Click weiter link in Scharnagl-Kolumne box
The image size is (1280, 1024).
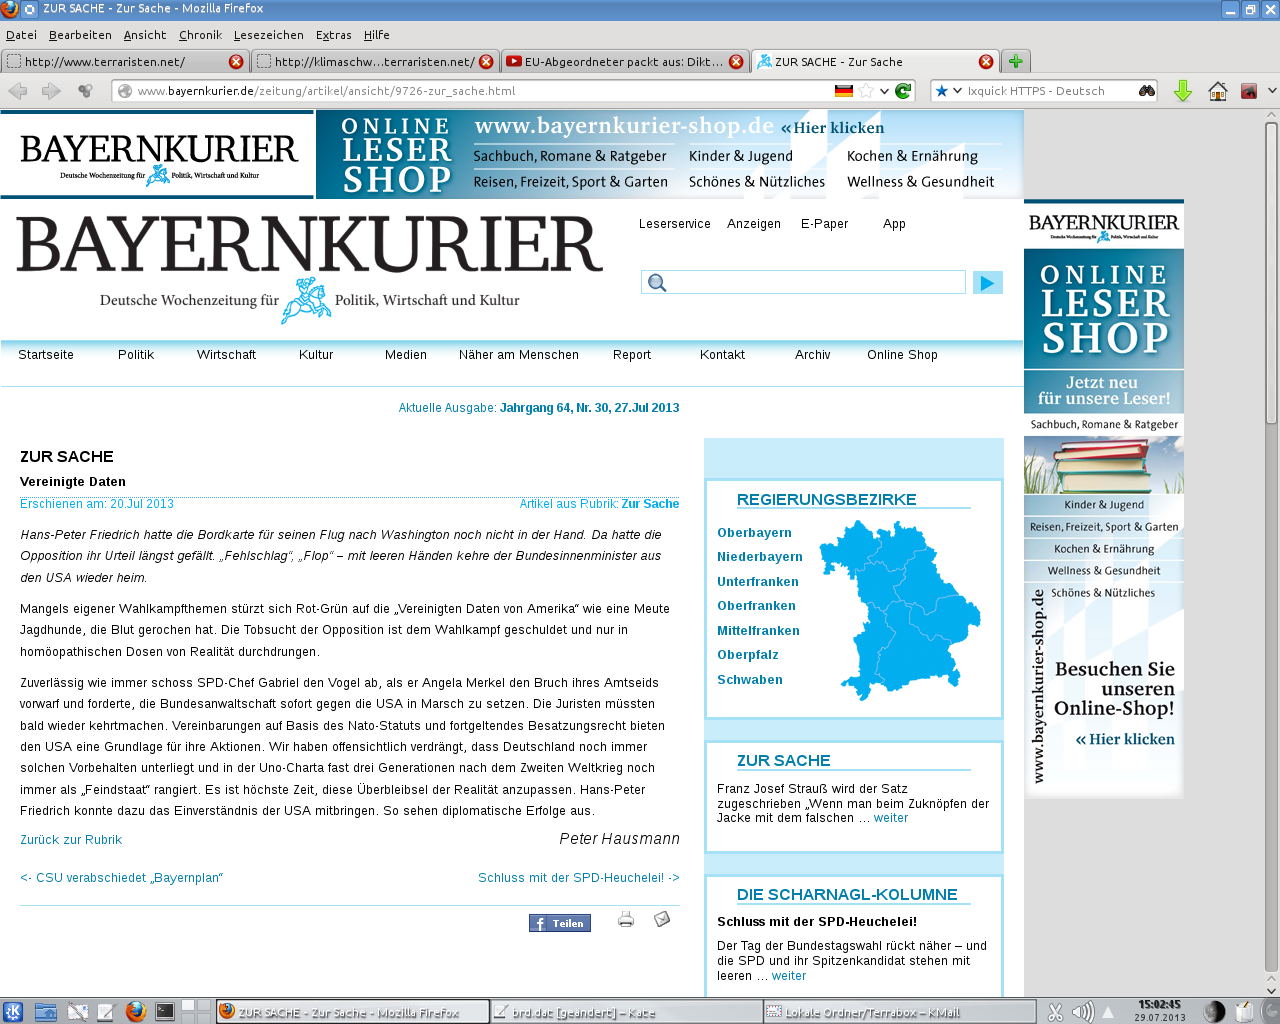point(789,976)
